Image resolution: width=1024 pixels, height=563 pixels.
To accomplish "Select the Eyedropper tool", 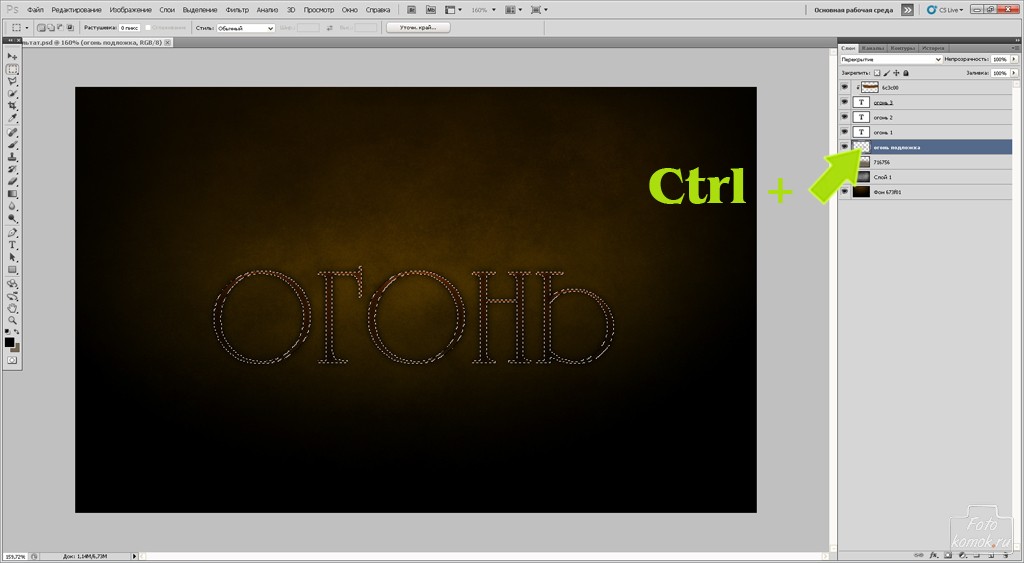I will [12, 118].
